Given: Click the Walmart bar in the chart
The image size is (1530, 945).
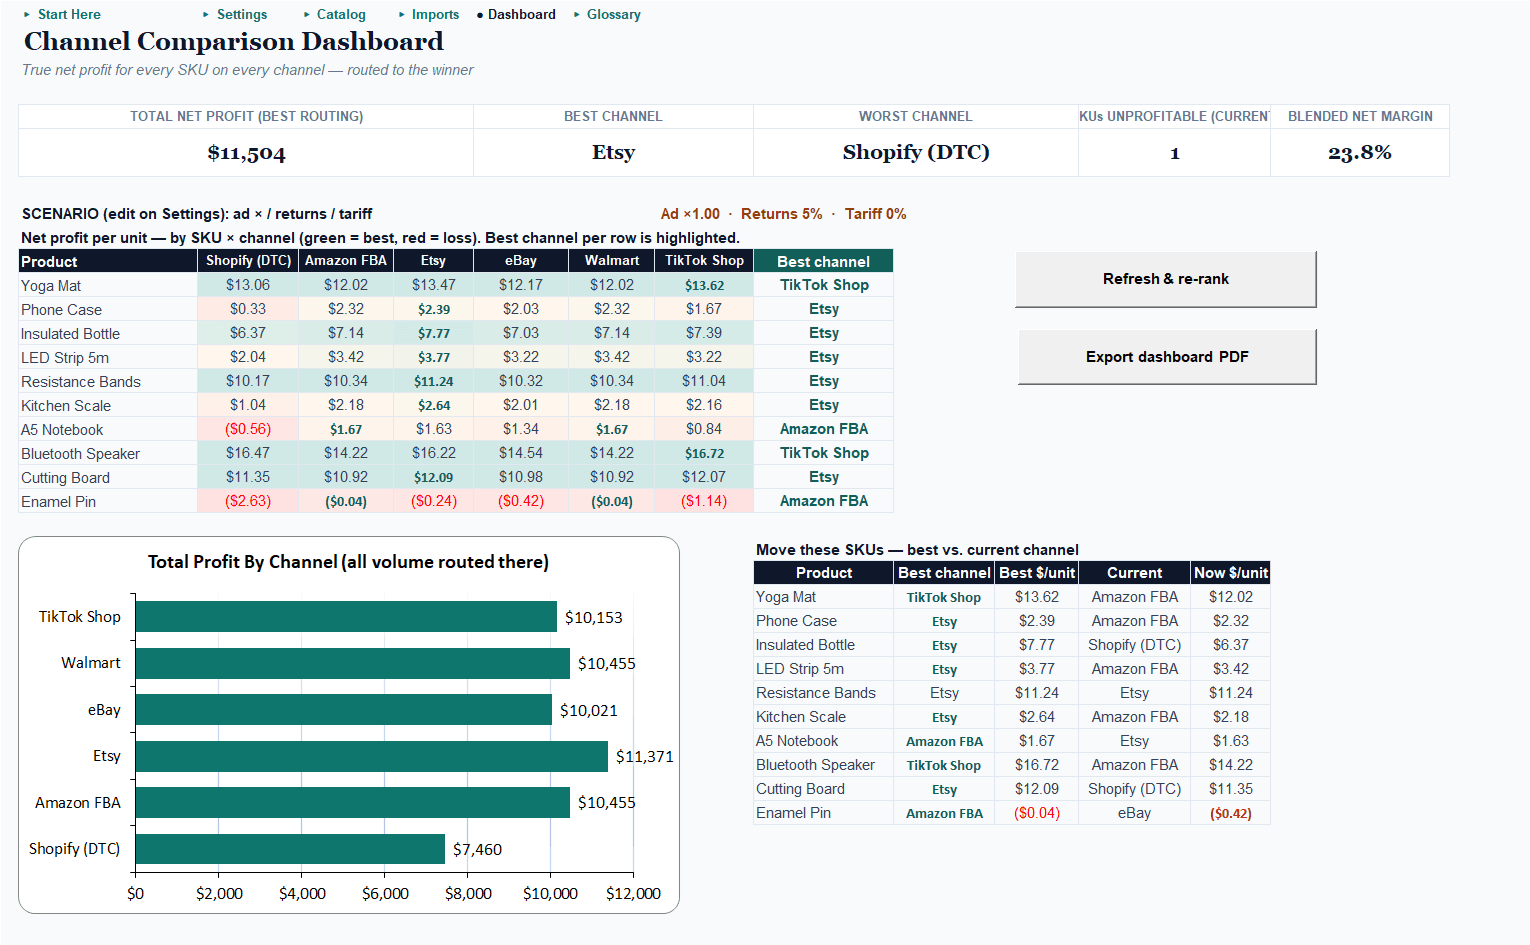Looking at the screenshot, I should [x=352, y=663].
